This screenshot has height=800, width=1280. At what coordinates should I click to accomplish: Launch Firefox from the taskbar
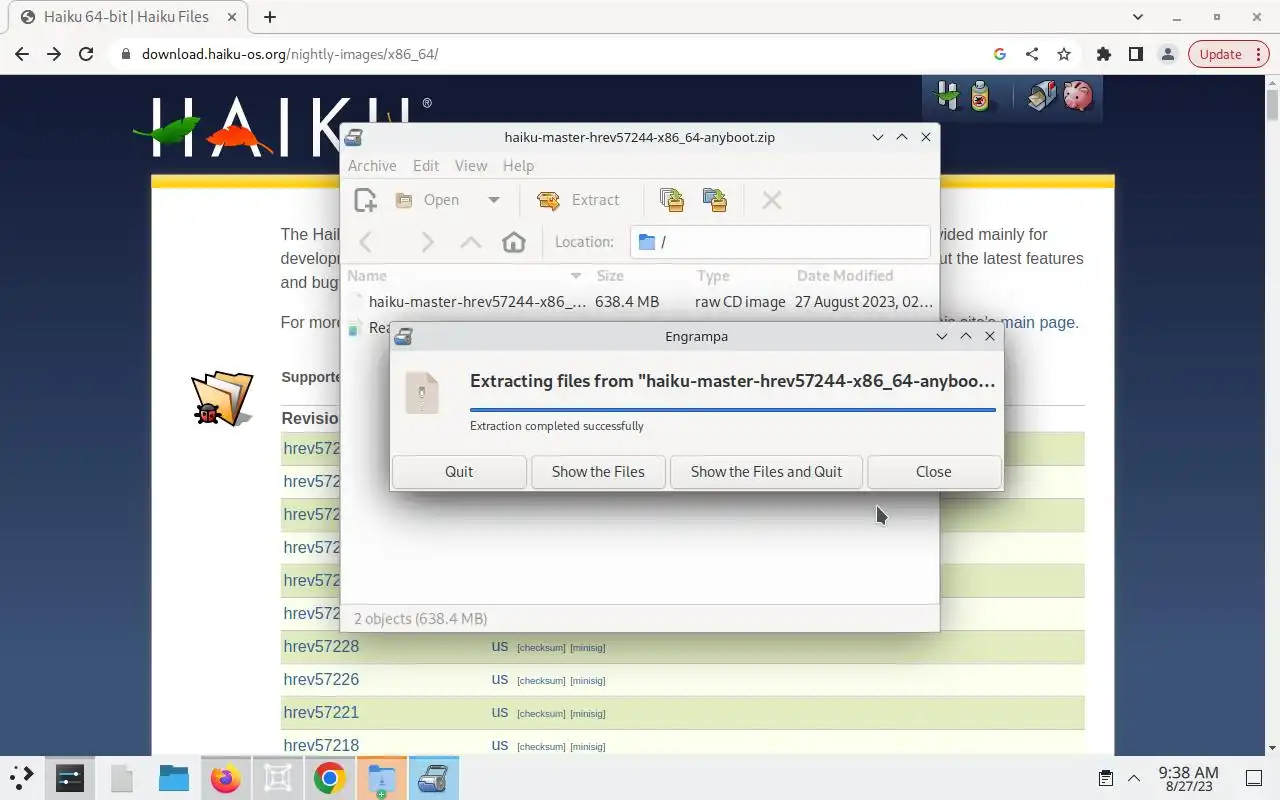(x=226, y=778)
